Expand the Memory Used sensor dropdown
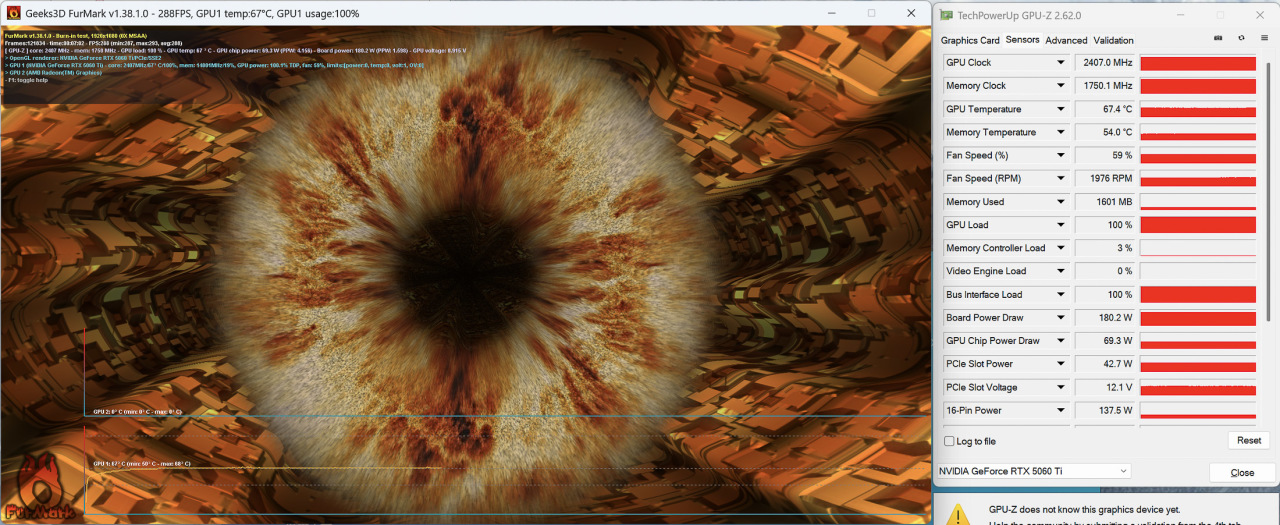The width and height of the screenshot is (1280, 525). tap(1061, 202)
